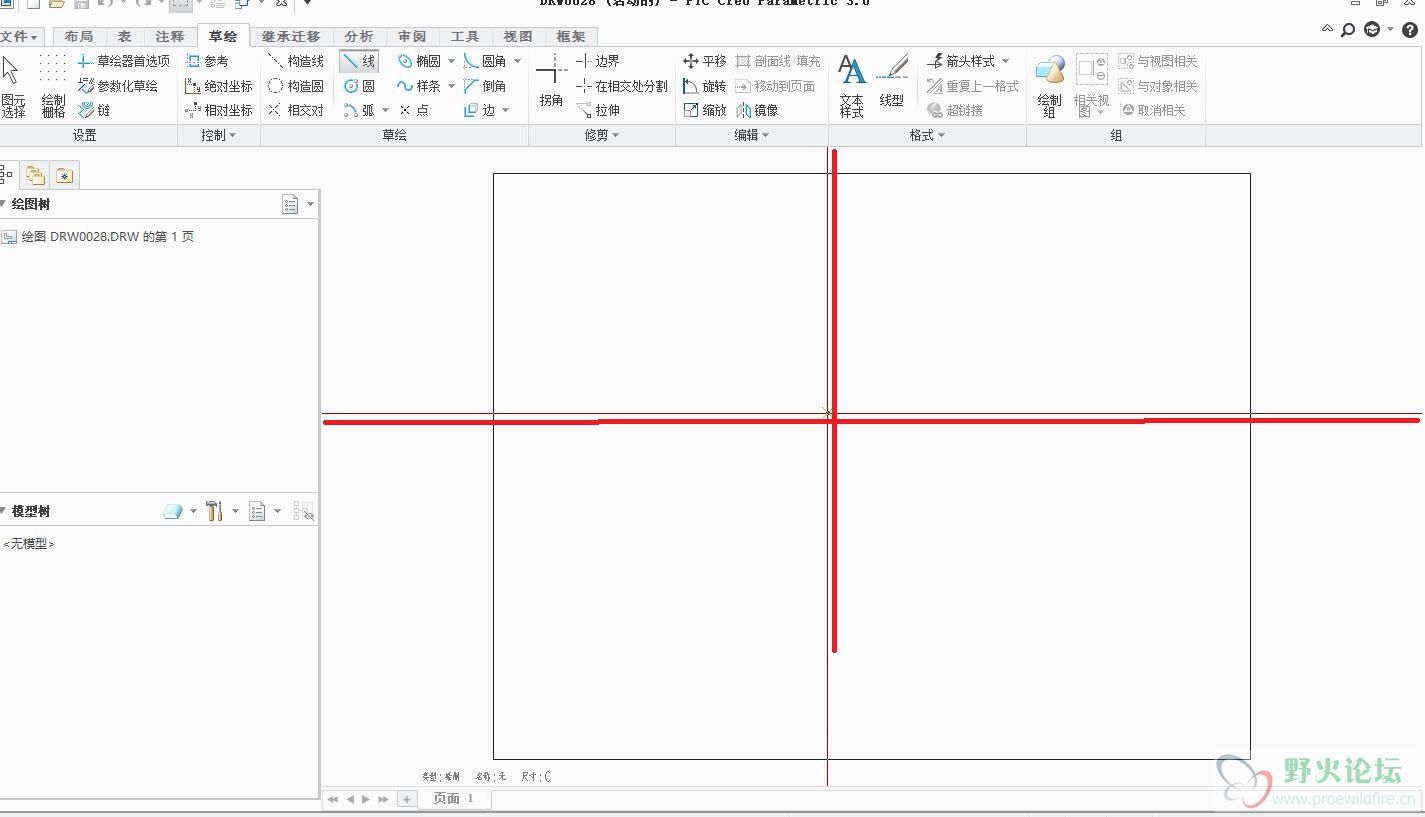Viewport: 1425px width, 817px height.
Task: Click the 镜像 mirror tool
Action: pyautogui.click(x=757, y=110)
